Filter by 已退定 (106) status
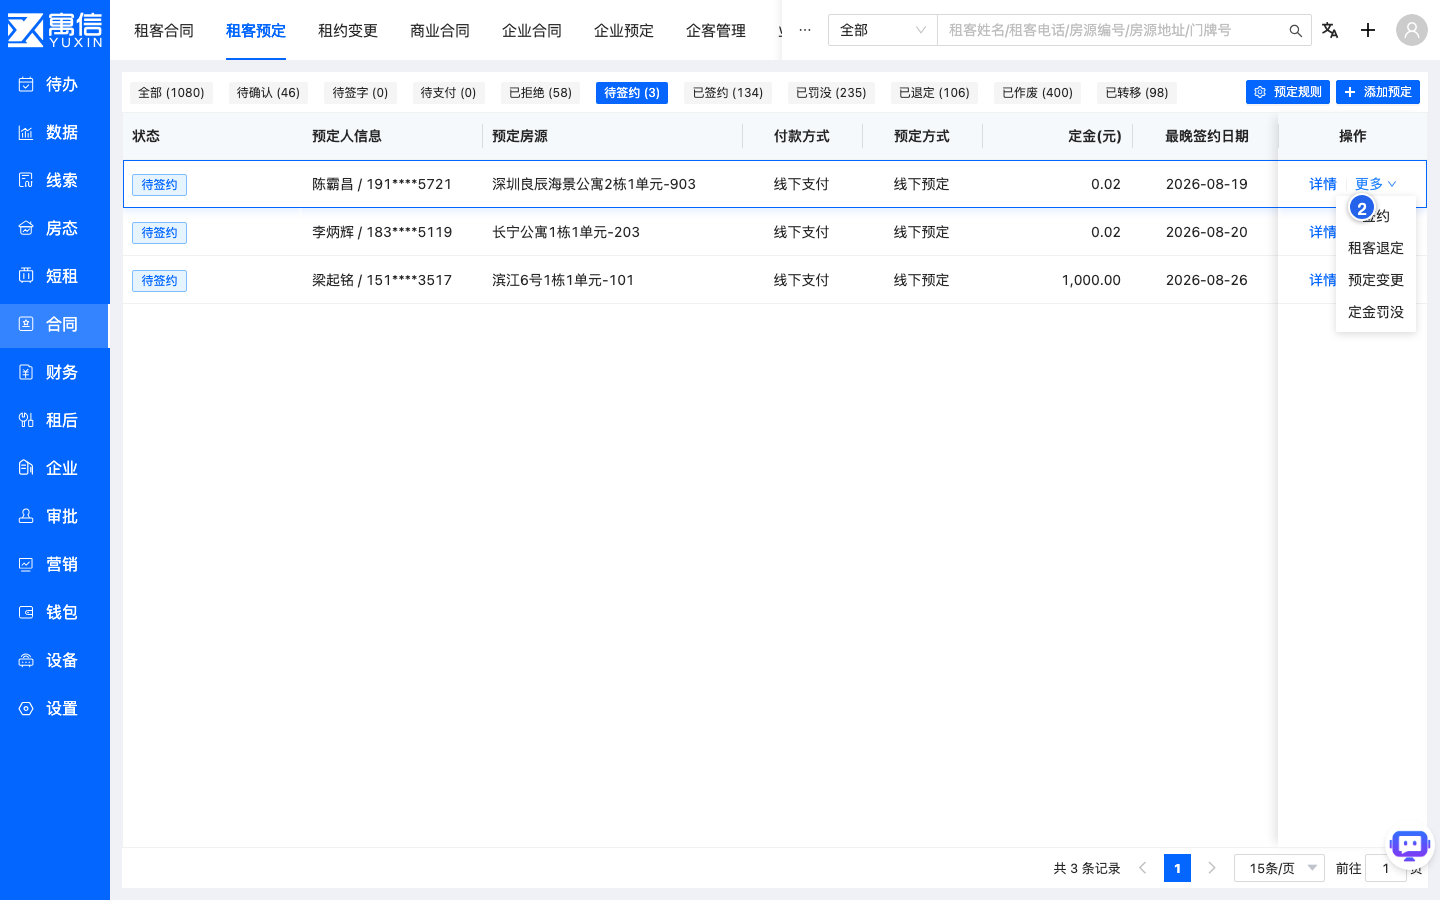Image resolution: width=1440 pixels, height=900 pixels. pos(934,93)
